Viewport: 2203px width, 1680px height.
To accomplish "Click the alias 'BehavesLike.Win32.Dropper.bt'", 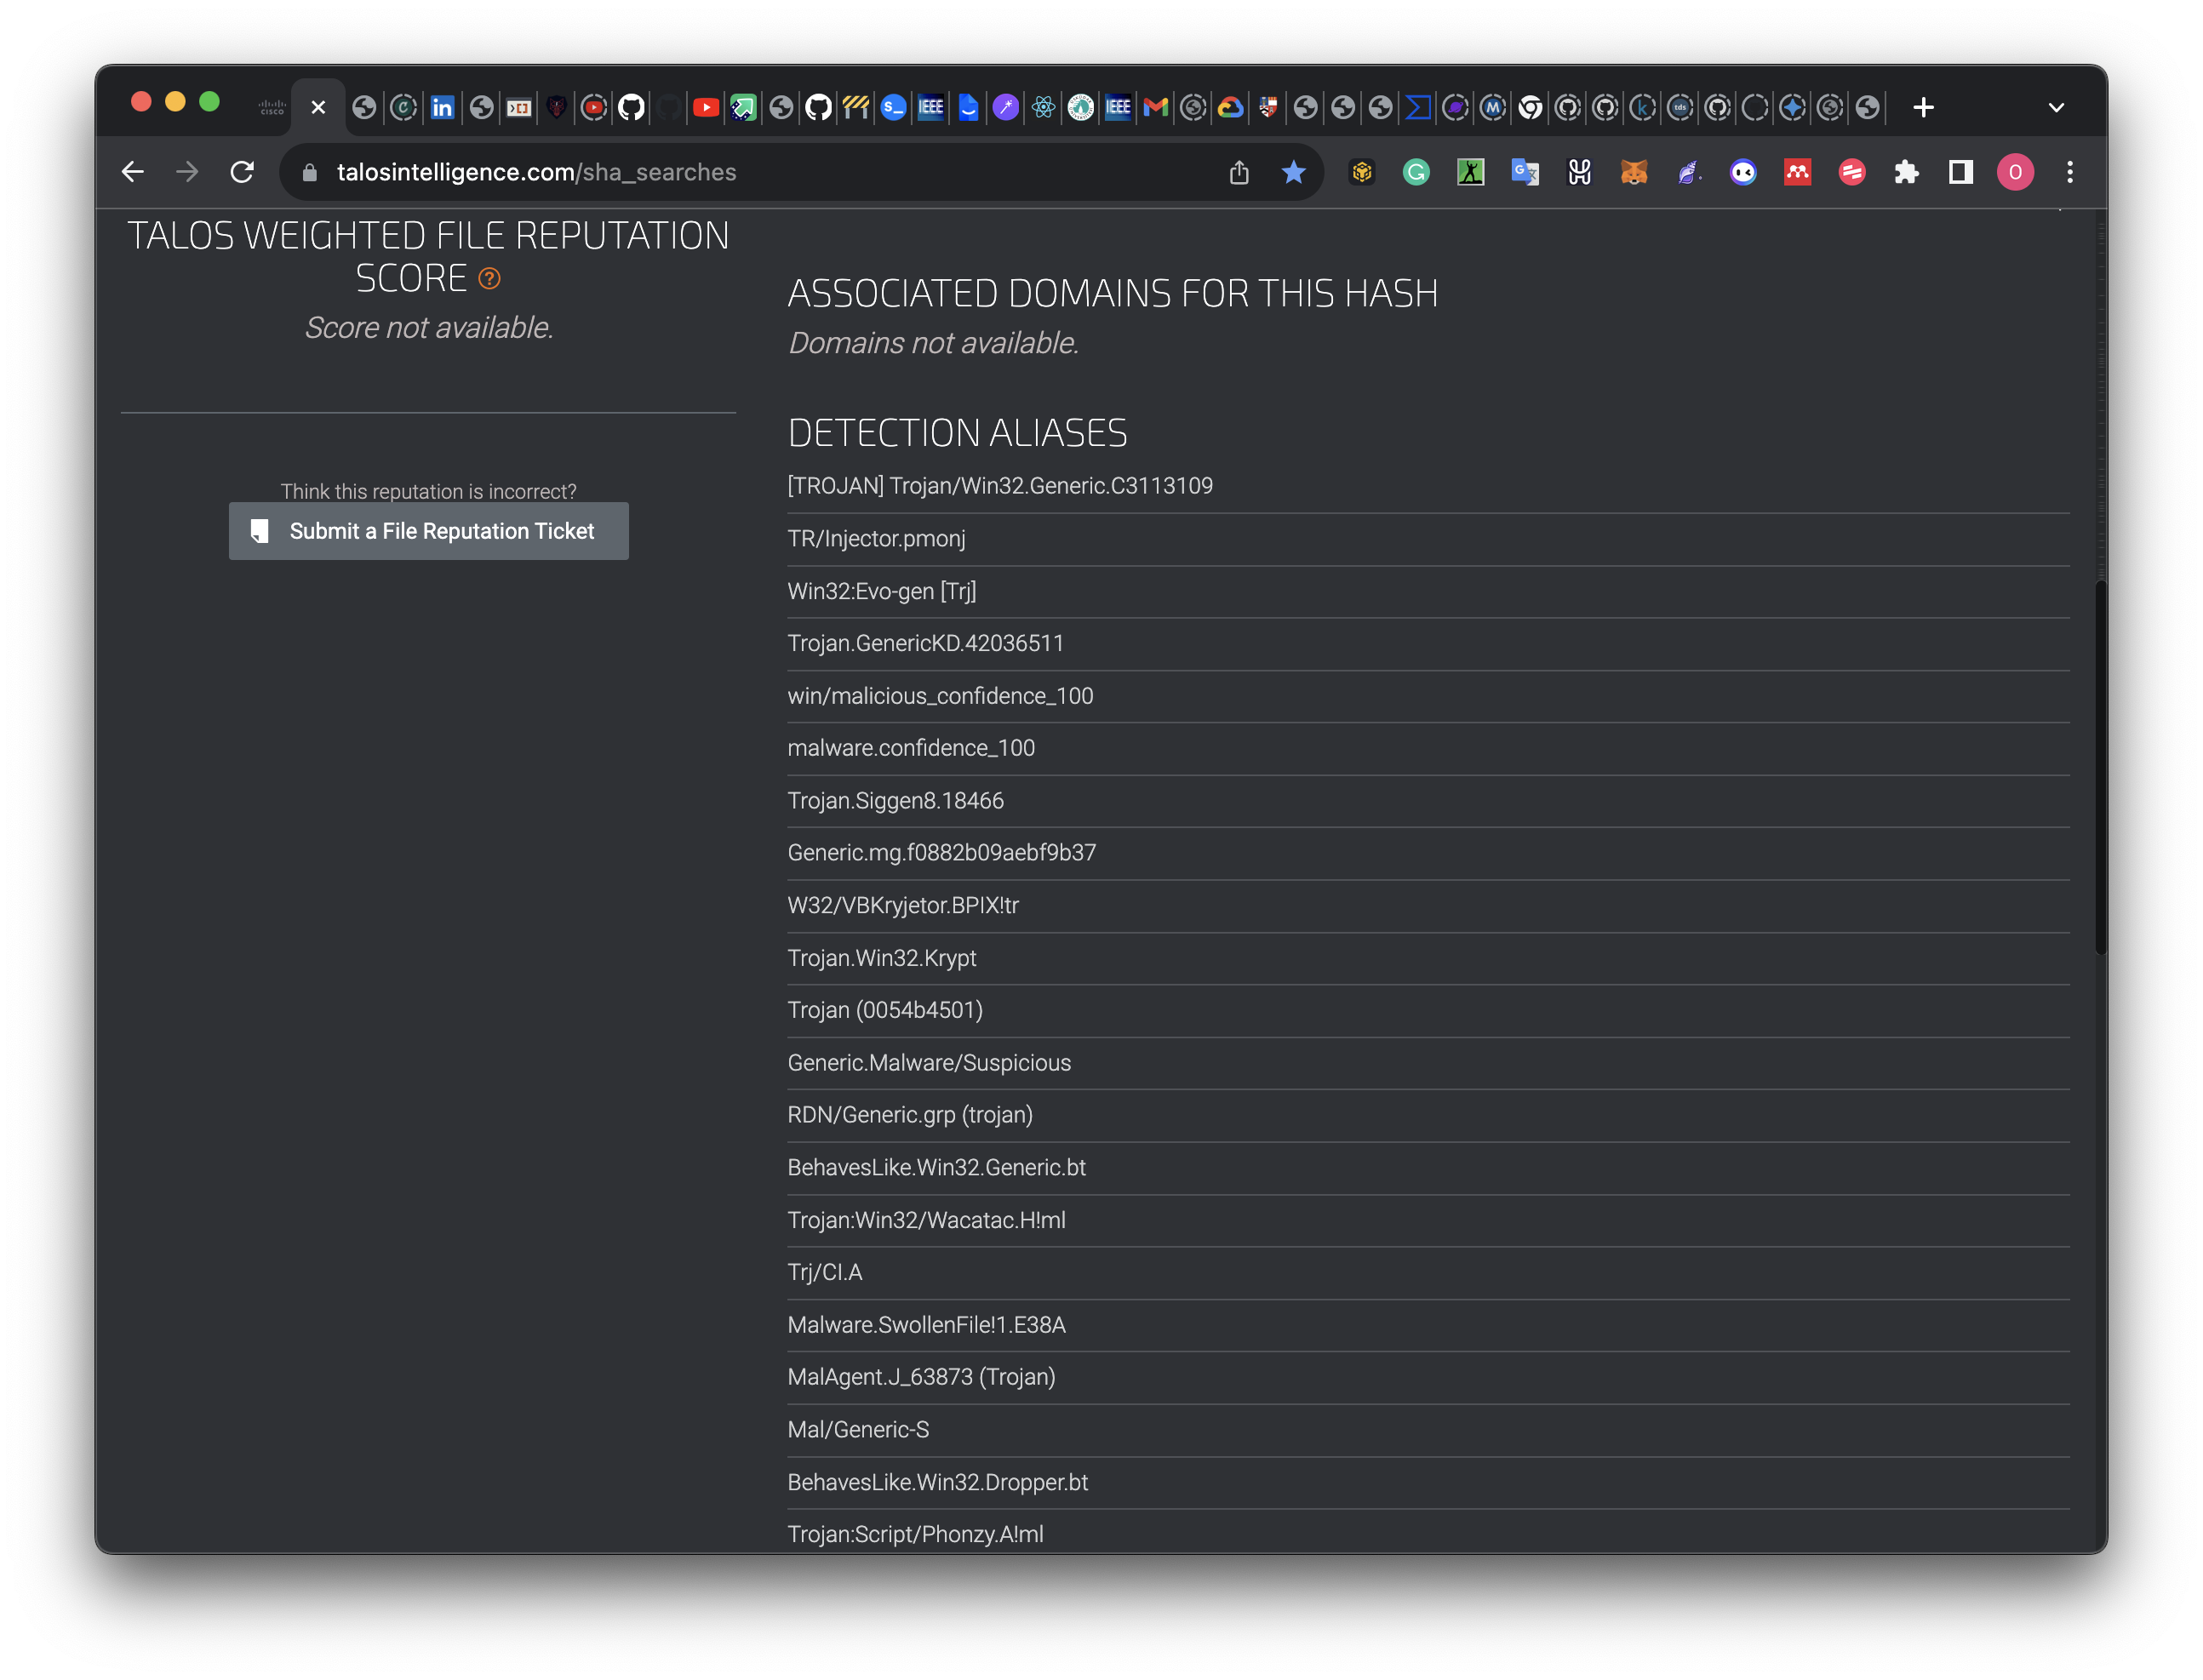I will coord(937,1483).
